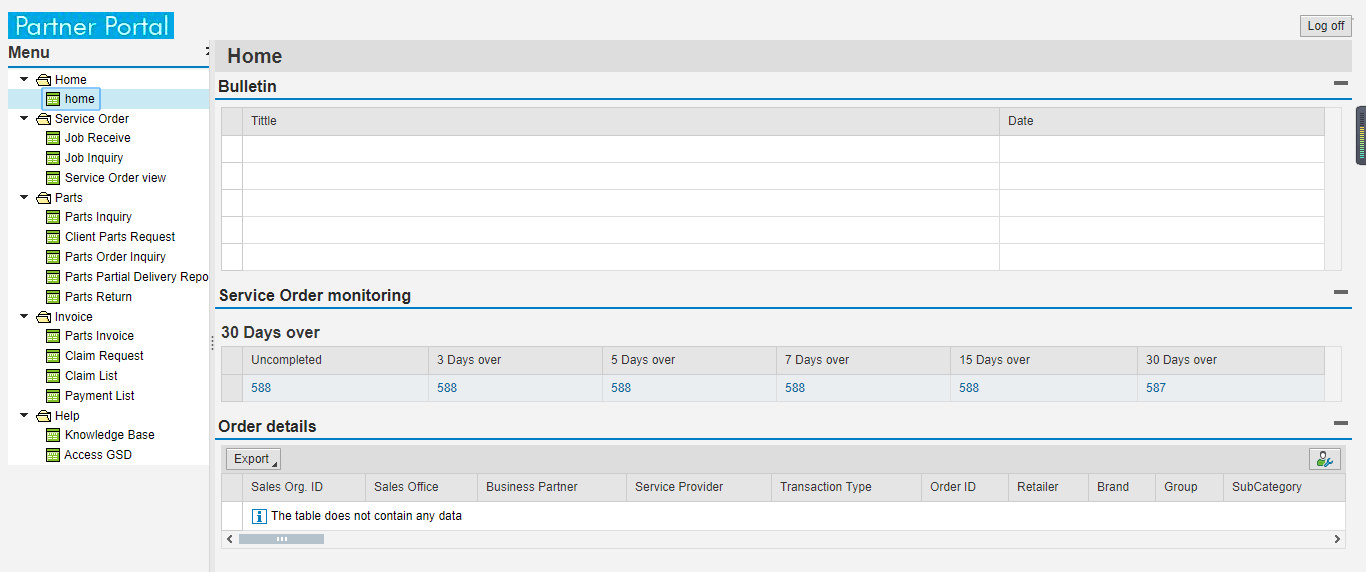Click the Job Inquiry page icon
The height and width of the screenshot is (572, 1366).
(x=53, y=158)
